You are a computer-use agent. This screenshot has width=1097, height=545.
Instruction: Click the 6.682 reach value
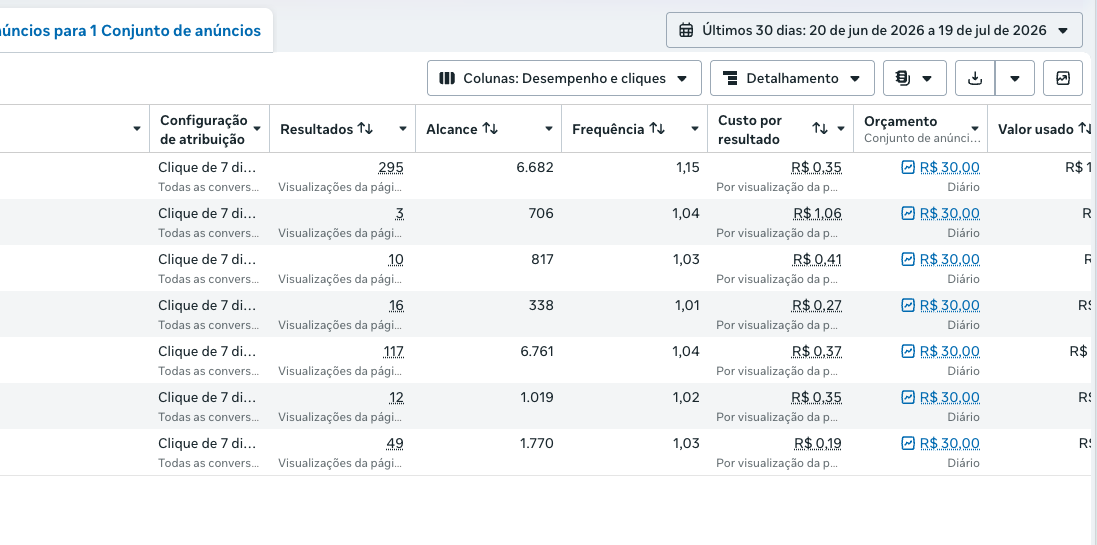[535, 167]
